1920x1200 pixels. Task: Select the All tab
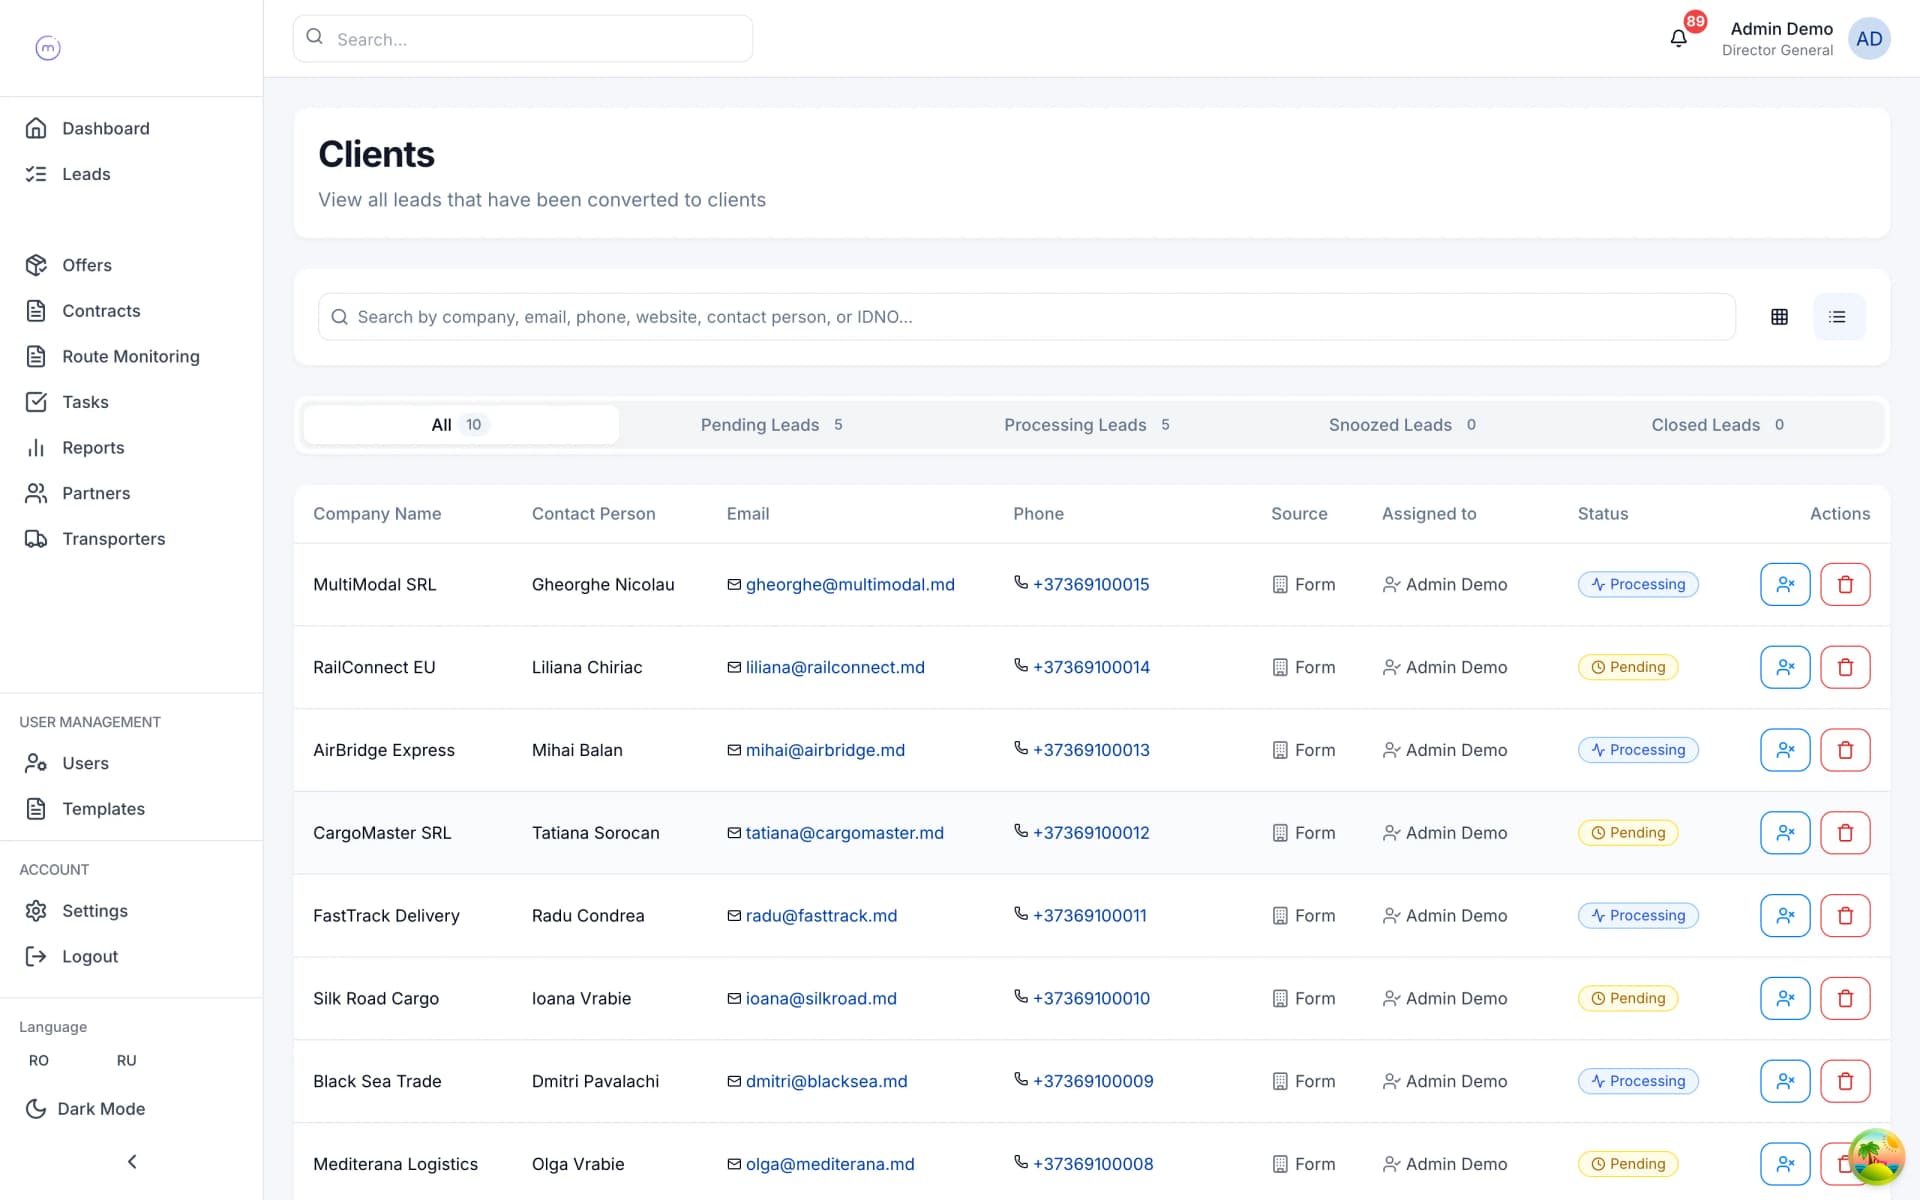tap(460, 425)
